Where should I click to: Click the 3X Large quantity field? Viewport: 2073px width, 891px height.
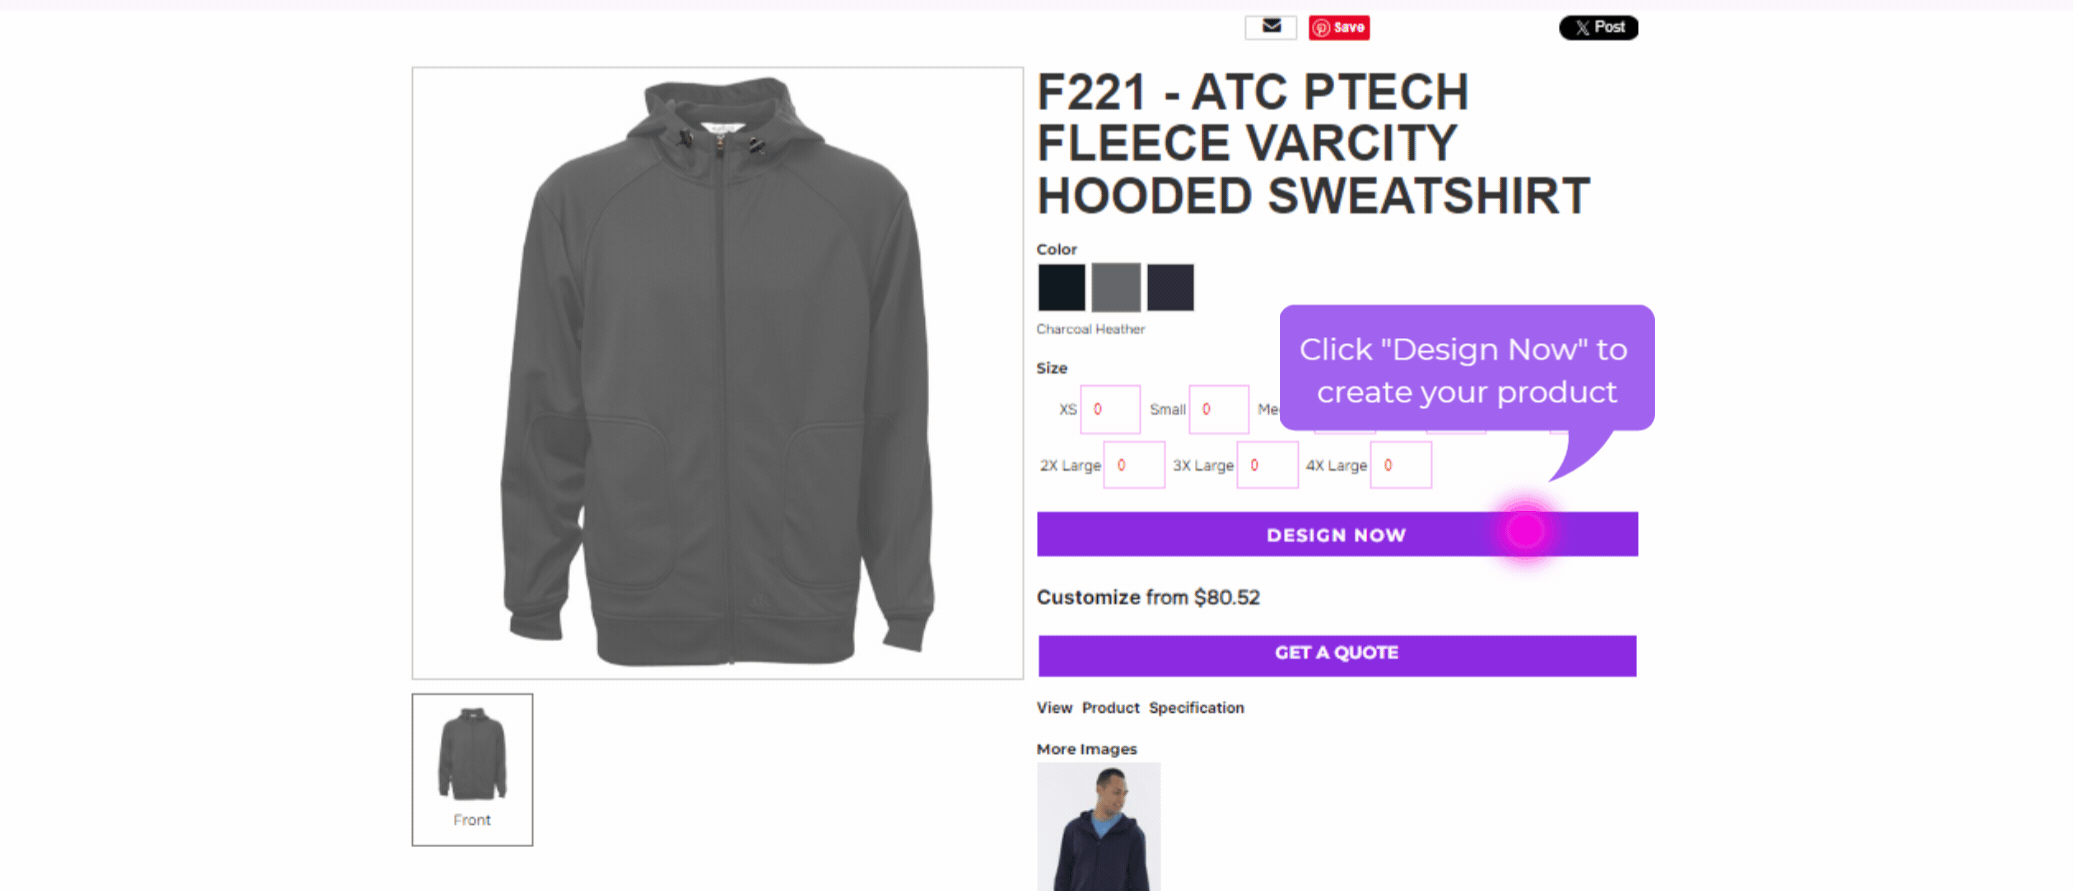[1267, 466]
